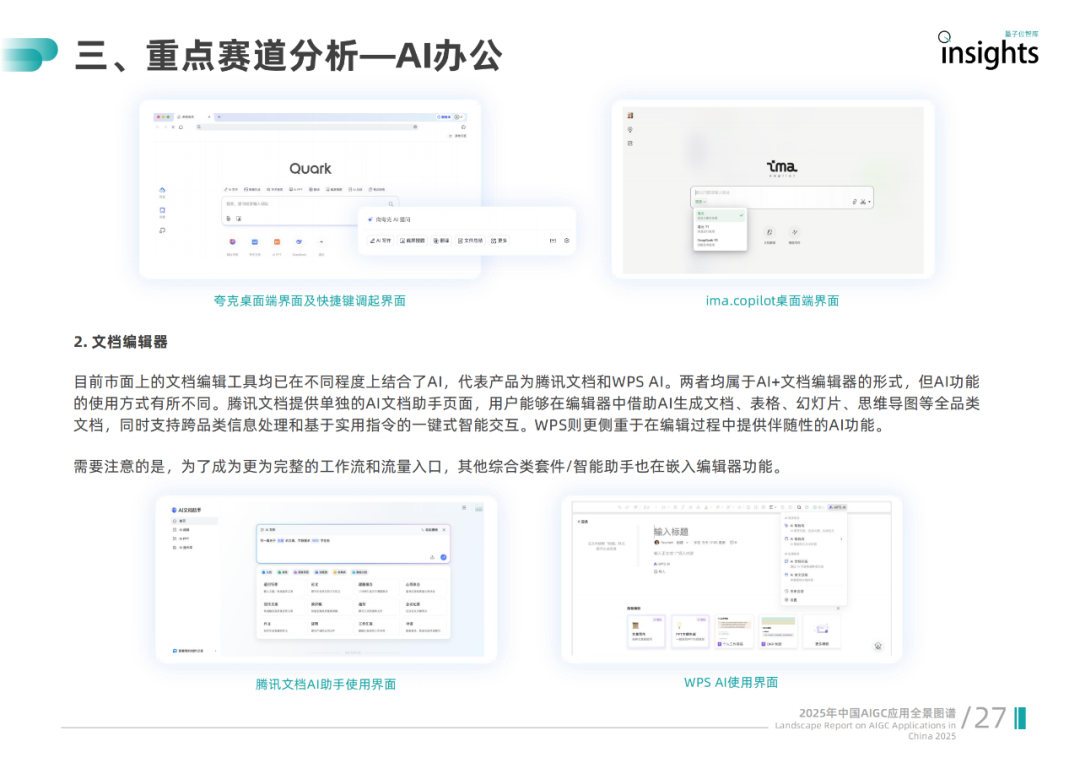
Task: Click the home icon in Quark browser toolbar
Action: (x=181, y=127)
